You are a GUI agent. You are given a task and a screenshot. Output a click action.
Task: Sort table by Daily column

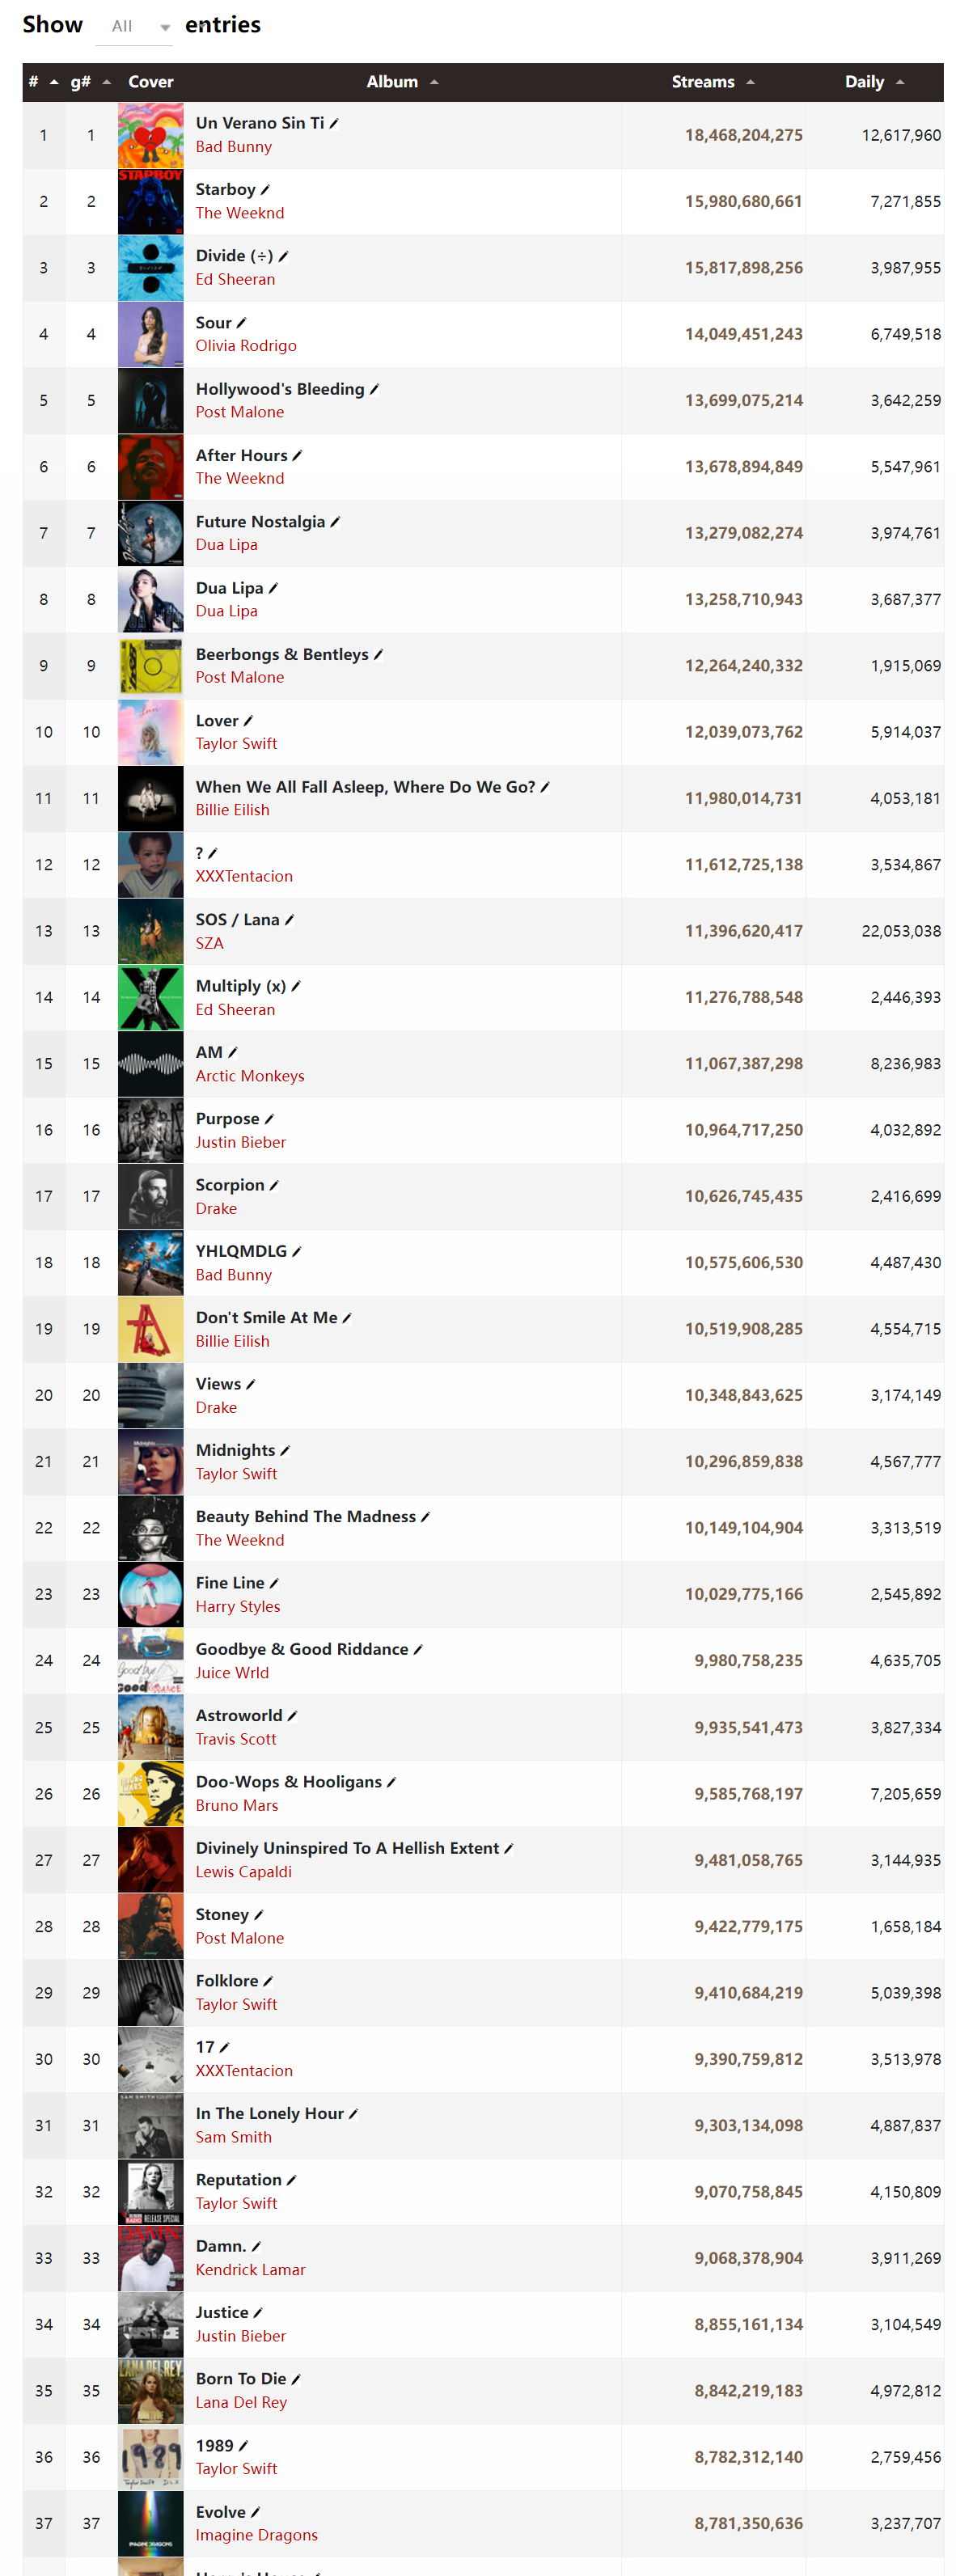874,82
